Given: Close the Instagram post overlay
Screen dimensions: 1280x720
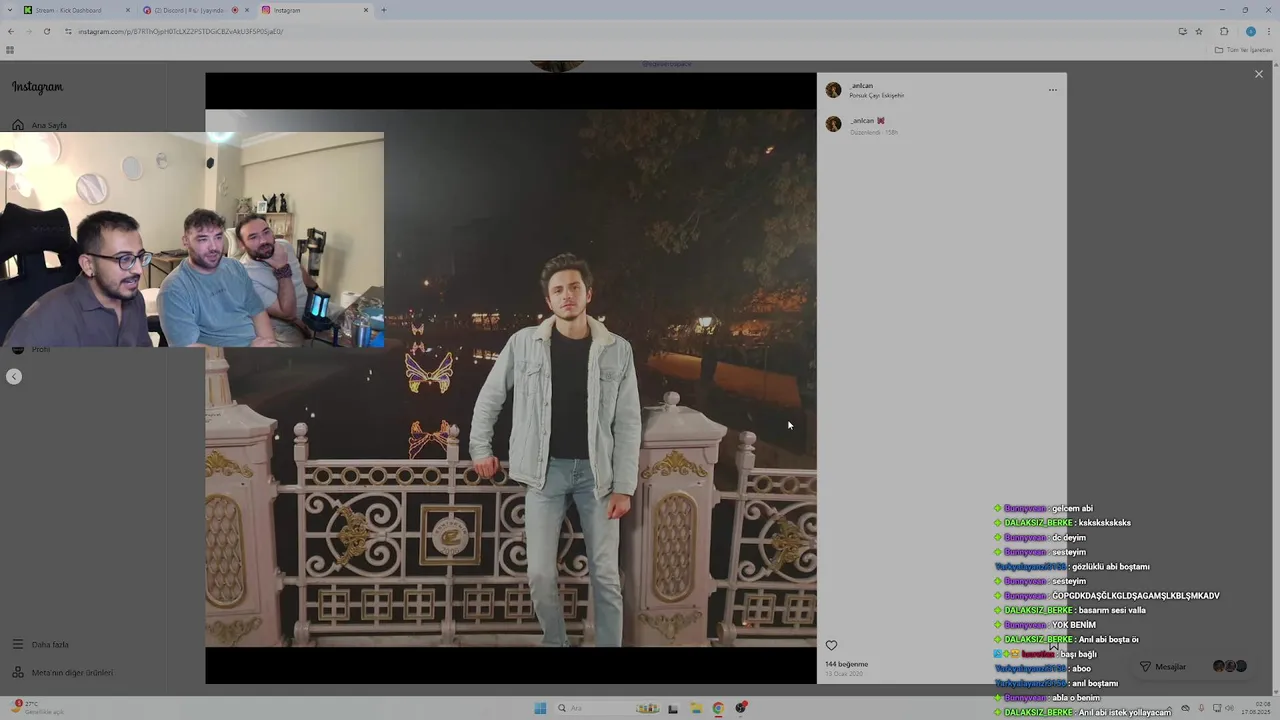Looking at the screenshot, I should (1258, 74).
